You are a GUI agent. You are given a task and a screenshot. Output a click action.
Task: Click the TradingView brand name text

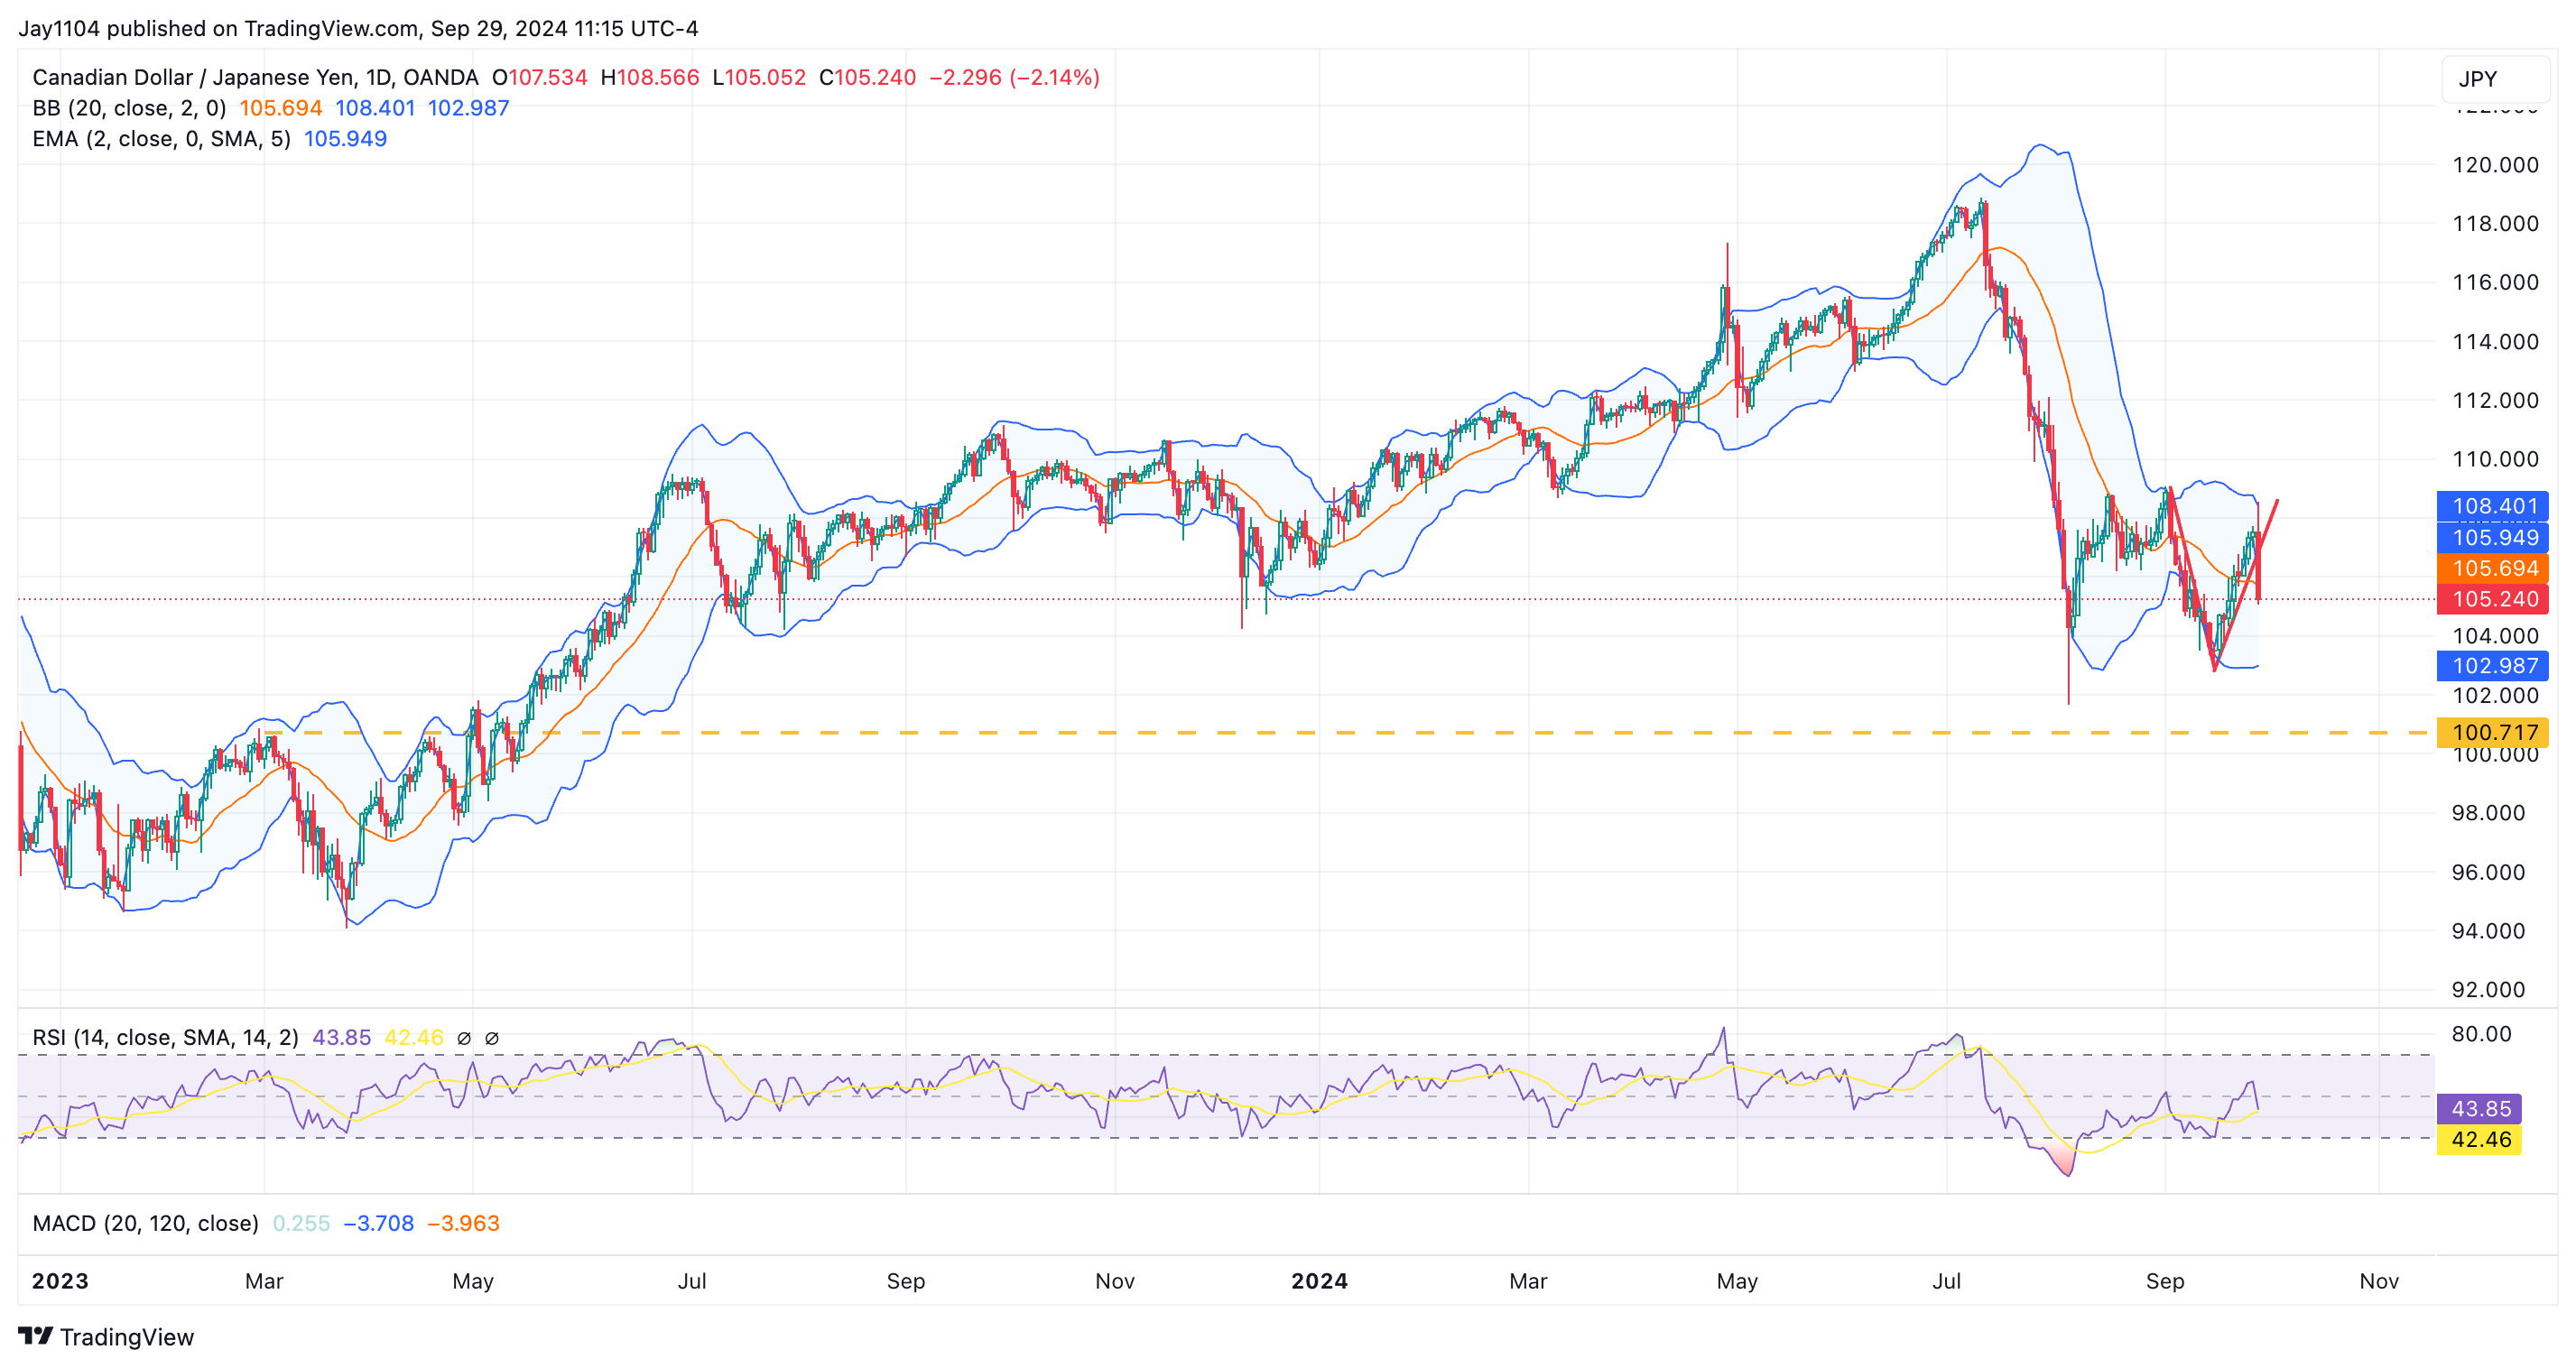pyautogui.click(x=127, y=1337)
